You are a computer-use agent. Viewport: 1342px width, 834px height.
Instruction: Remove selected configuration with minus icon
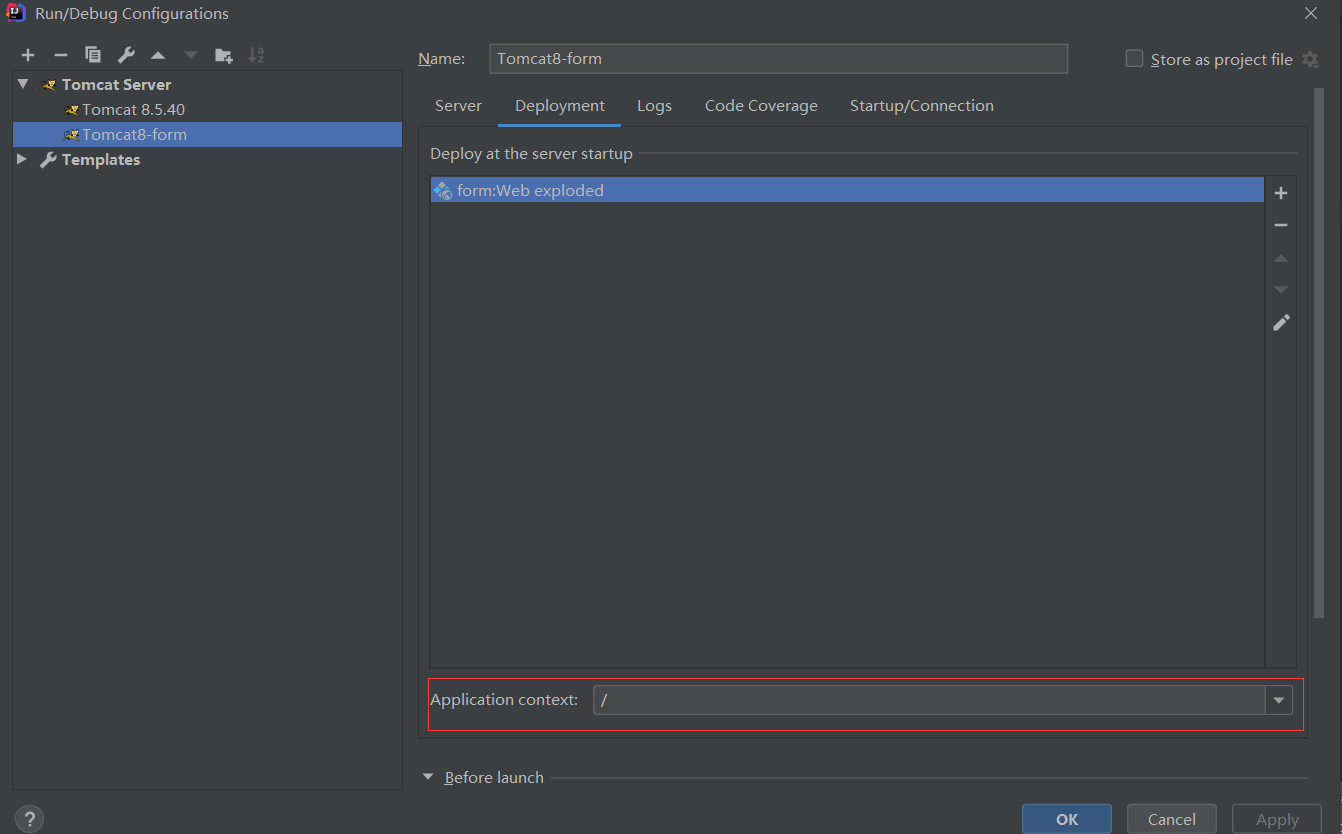tap(60, 55)
